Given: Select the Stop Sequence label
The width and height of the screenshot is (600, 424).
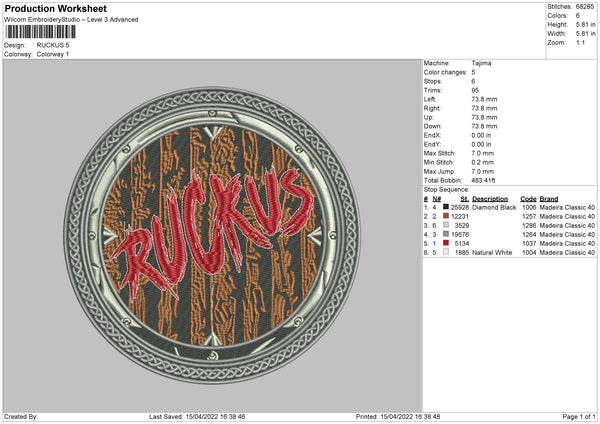Looking at the screenshot, I should pyautogui.click(x=446, y=188).
